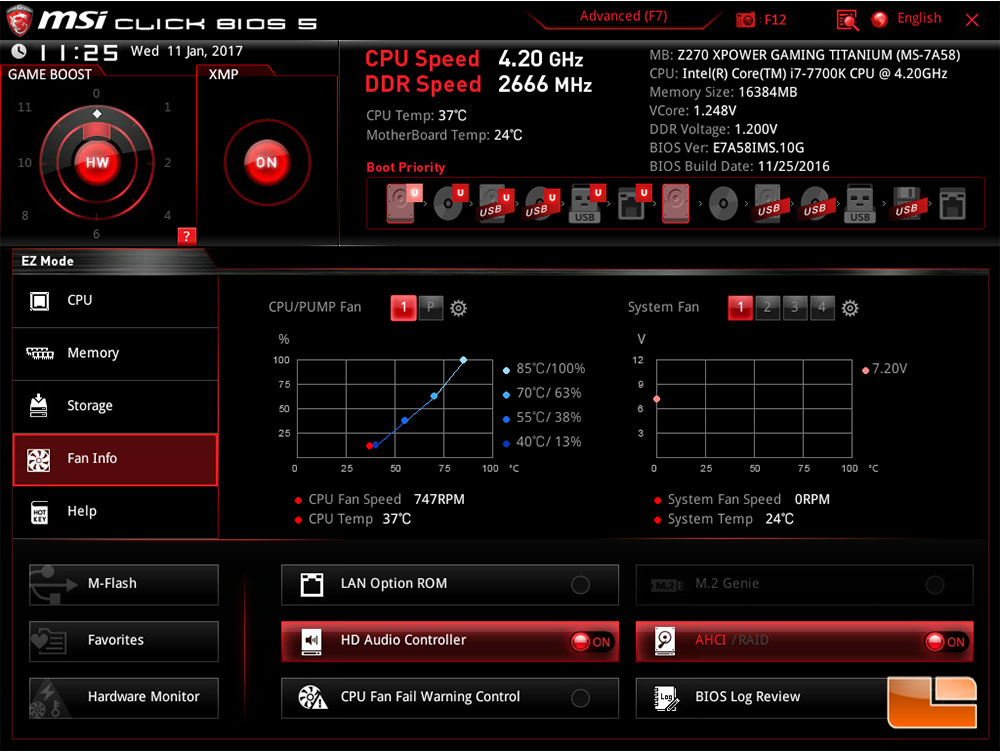
Task: Click the 55°C/38% fan curve point
Action: point(405,420)
